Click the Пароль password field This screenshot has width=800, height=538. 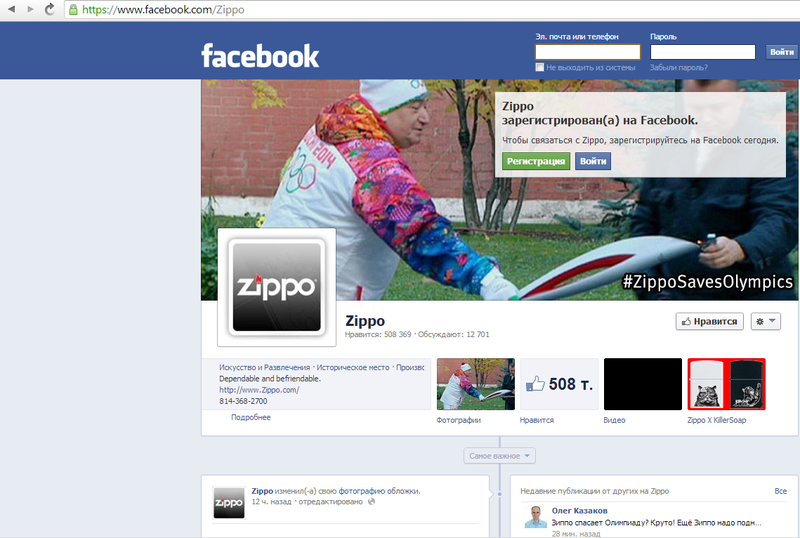(x=702, y=52)
